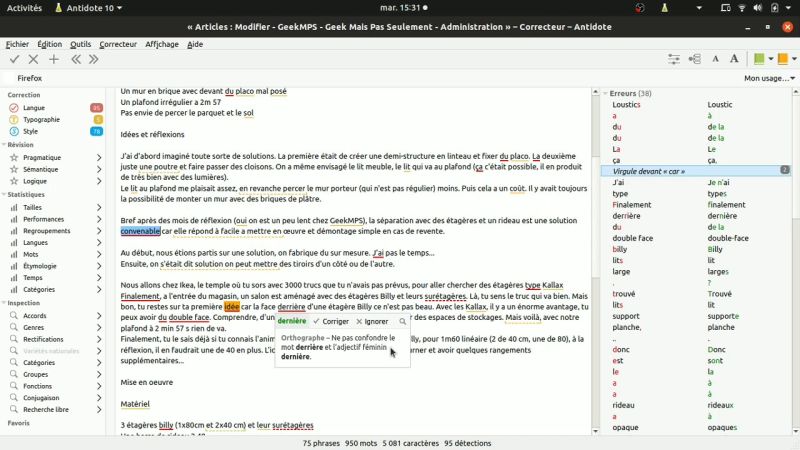Click Ignorer in the correction tooltip
Image resolution: width=800 pixels, height=450 pixels.
tap(372, 321)
